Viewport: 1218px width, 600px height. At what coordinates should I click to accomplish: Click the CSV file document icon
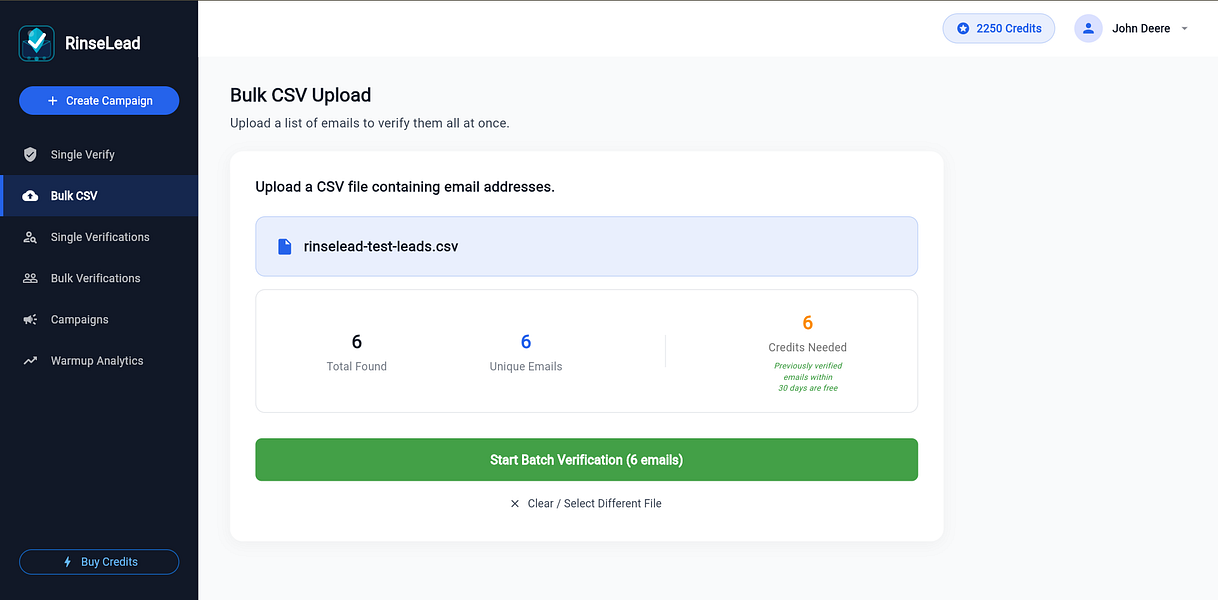point(285,246)
